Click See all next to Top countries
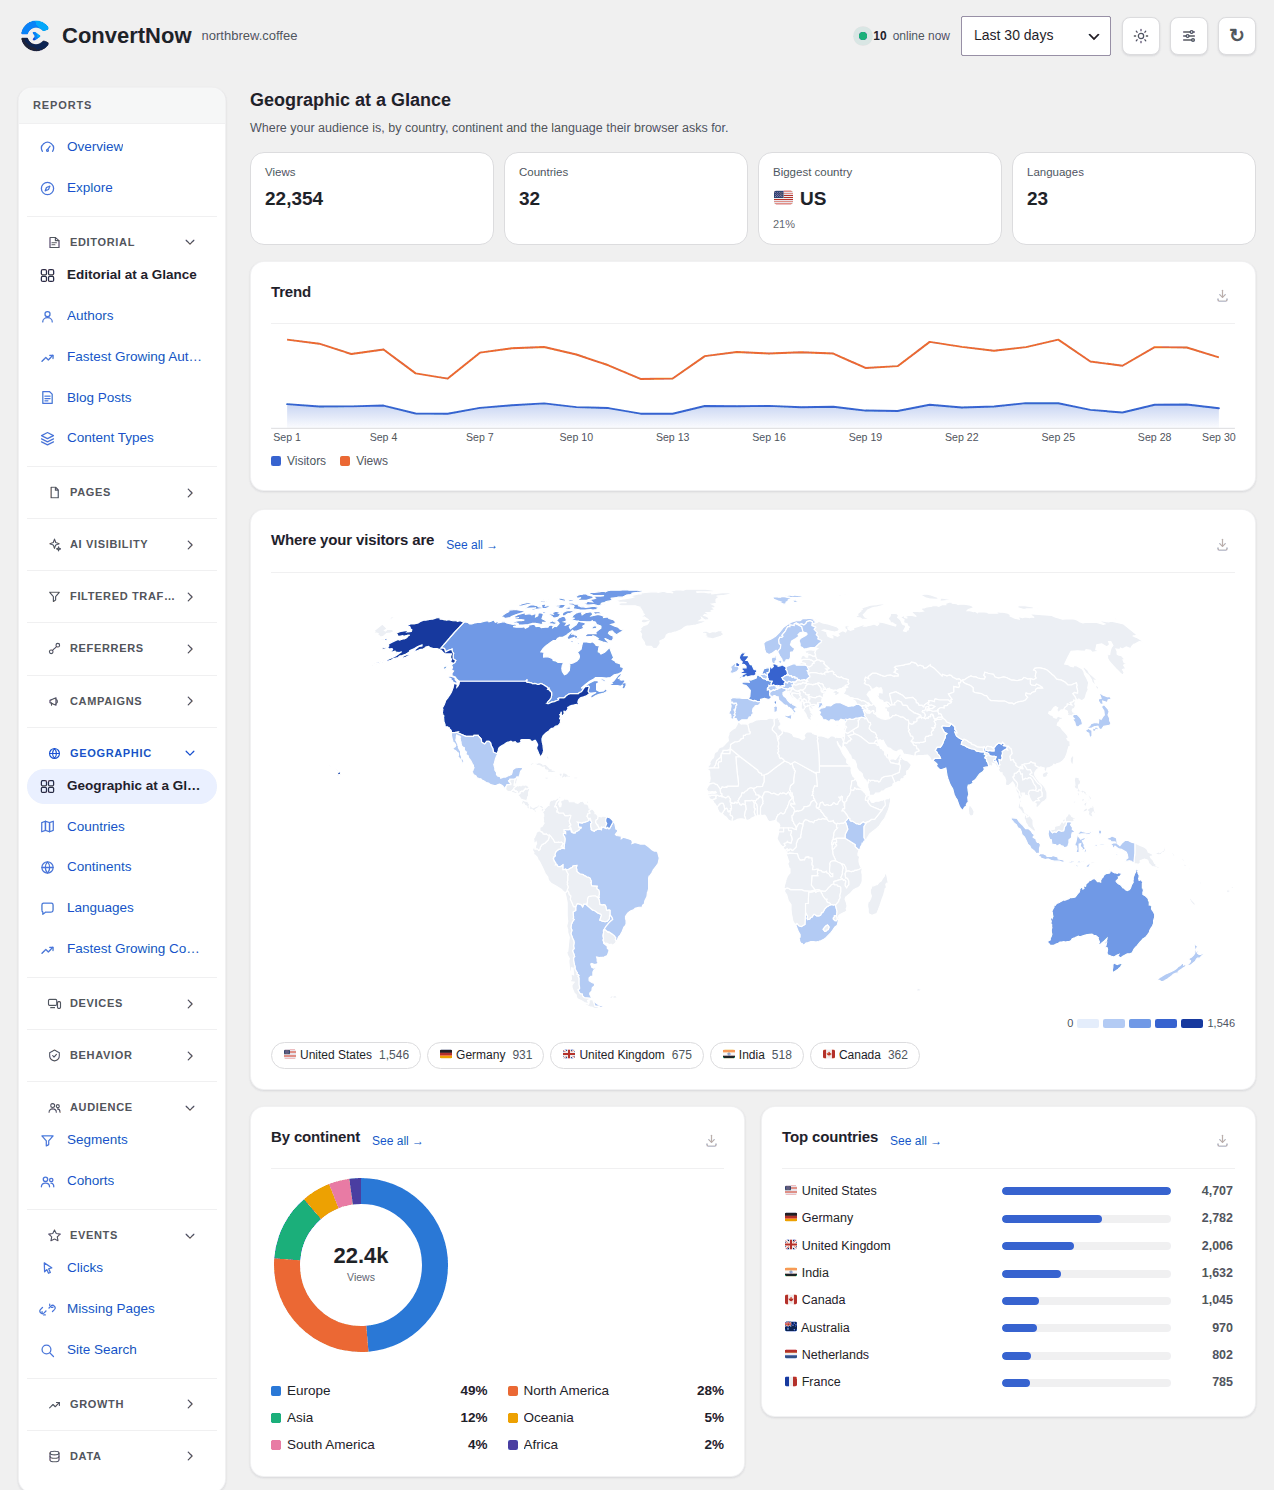The height and width of the screenshot is (1490, 1274). click(915, 1141)
